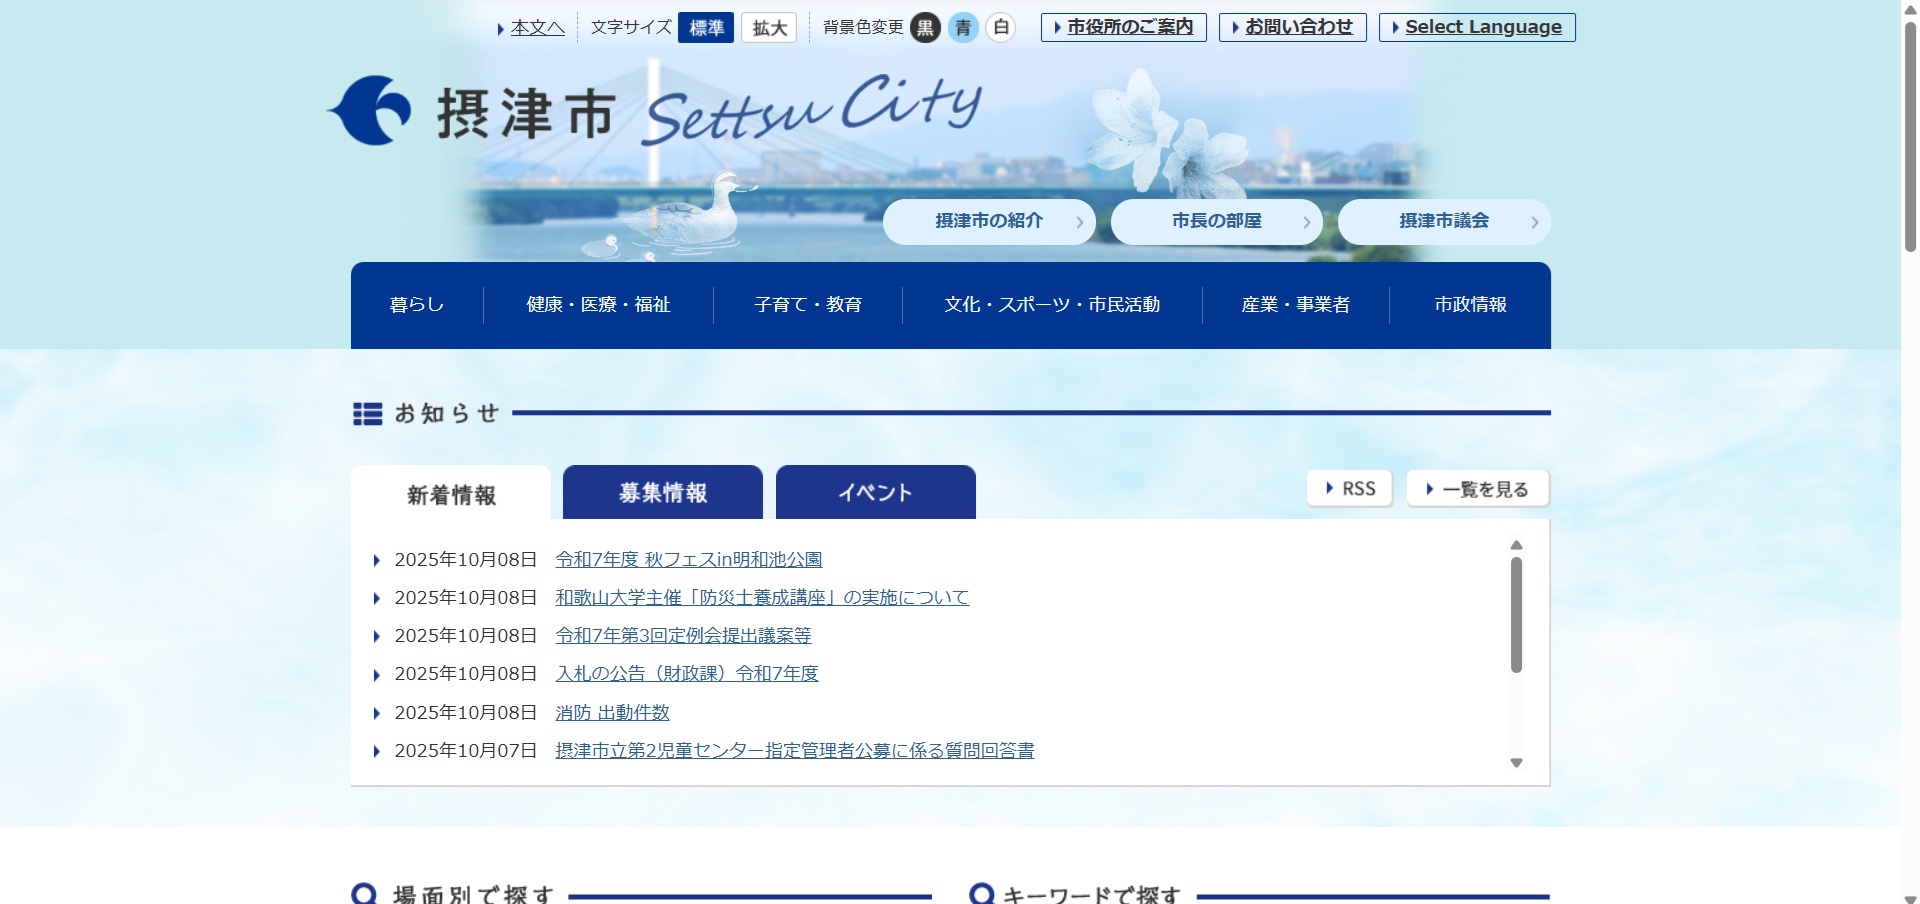Switch background color to white (白)
The width and height of the screenshot is (1920, 904).
click(x=1001, y=28)
